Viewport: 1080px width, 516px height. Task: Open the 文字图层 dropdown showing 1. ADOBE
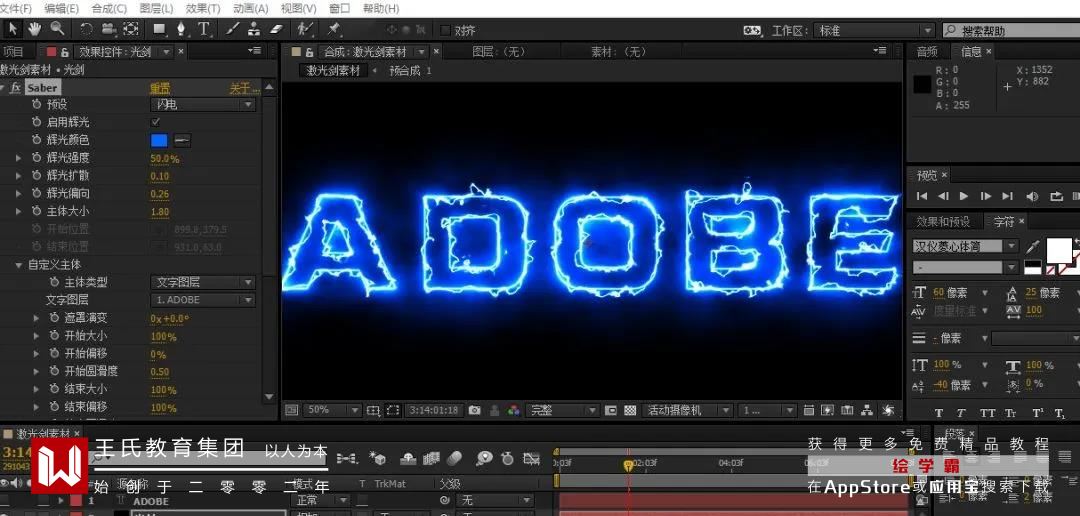(203, 300)
